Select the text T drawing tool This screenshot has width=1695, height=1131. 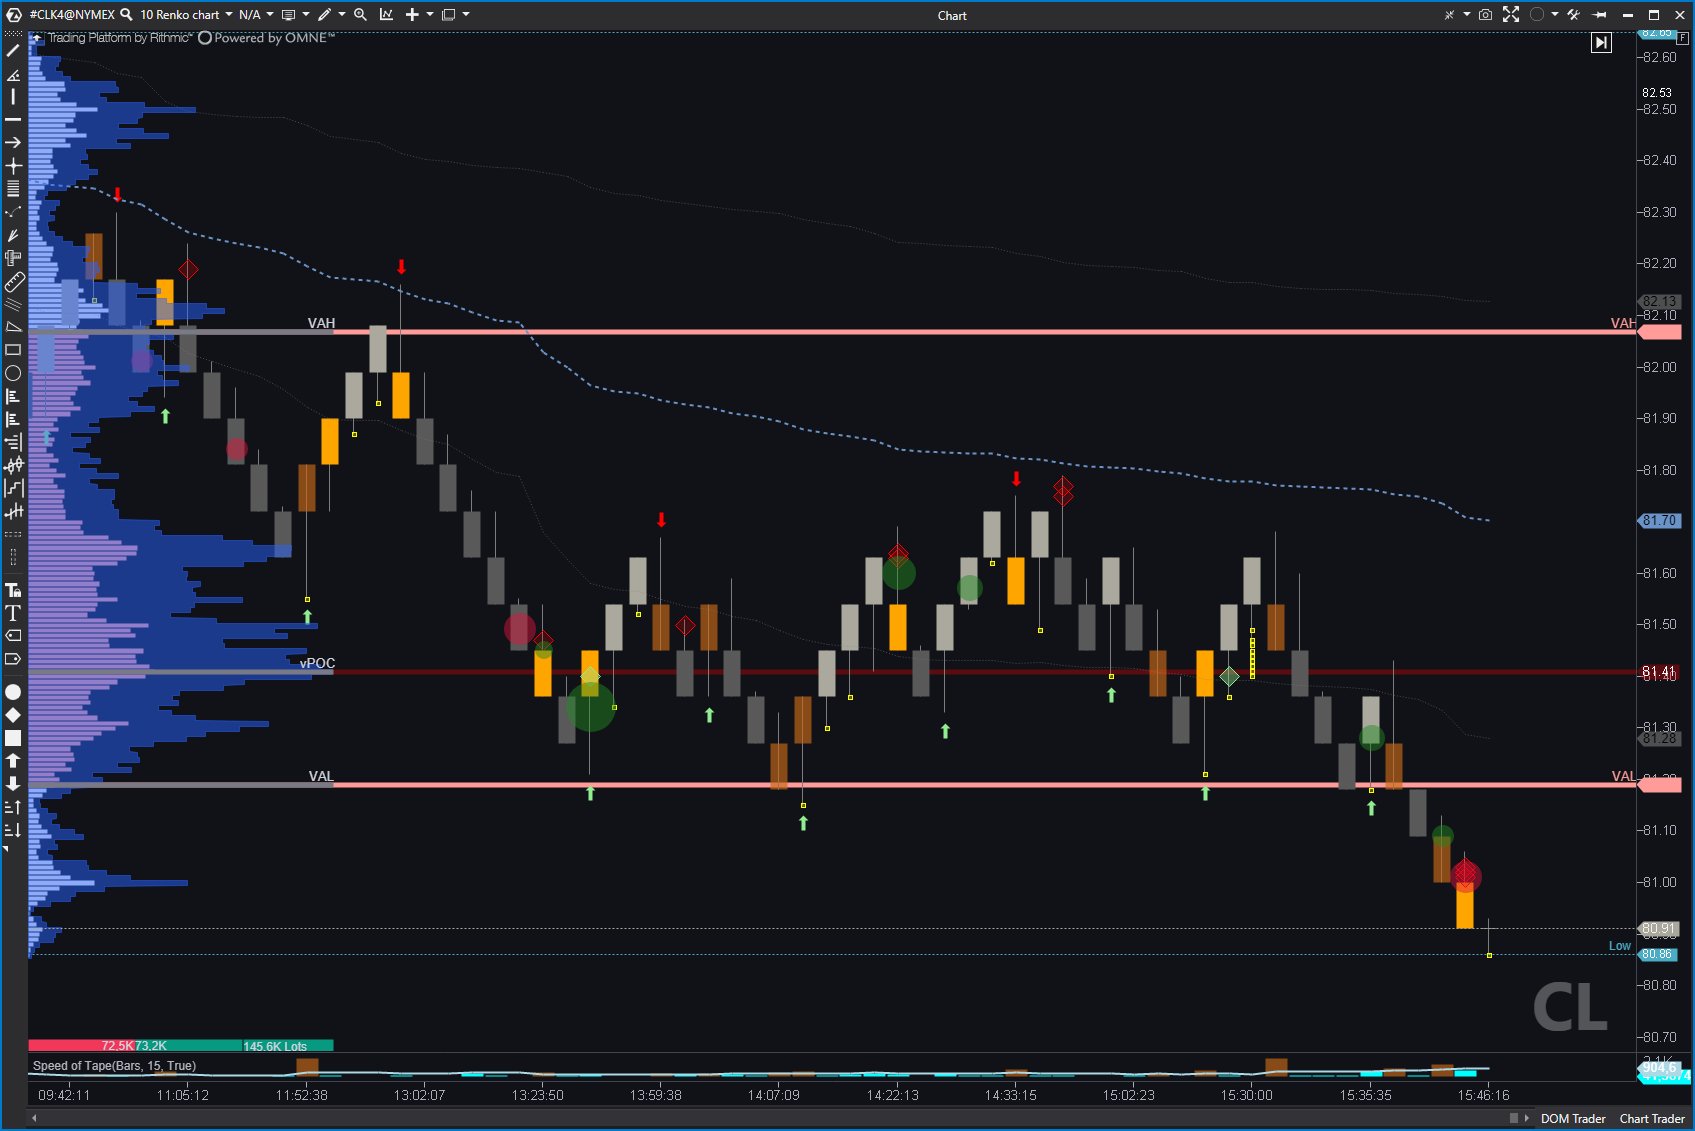point(13,613)
